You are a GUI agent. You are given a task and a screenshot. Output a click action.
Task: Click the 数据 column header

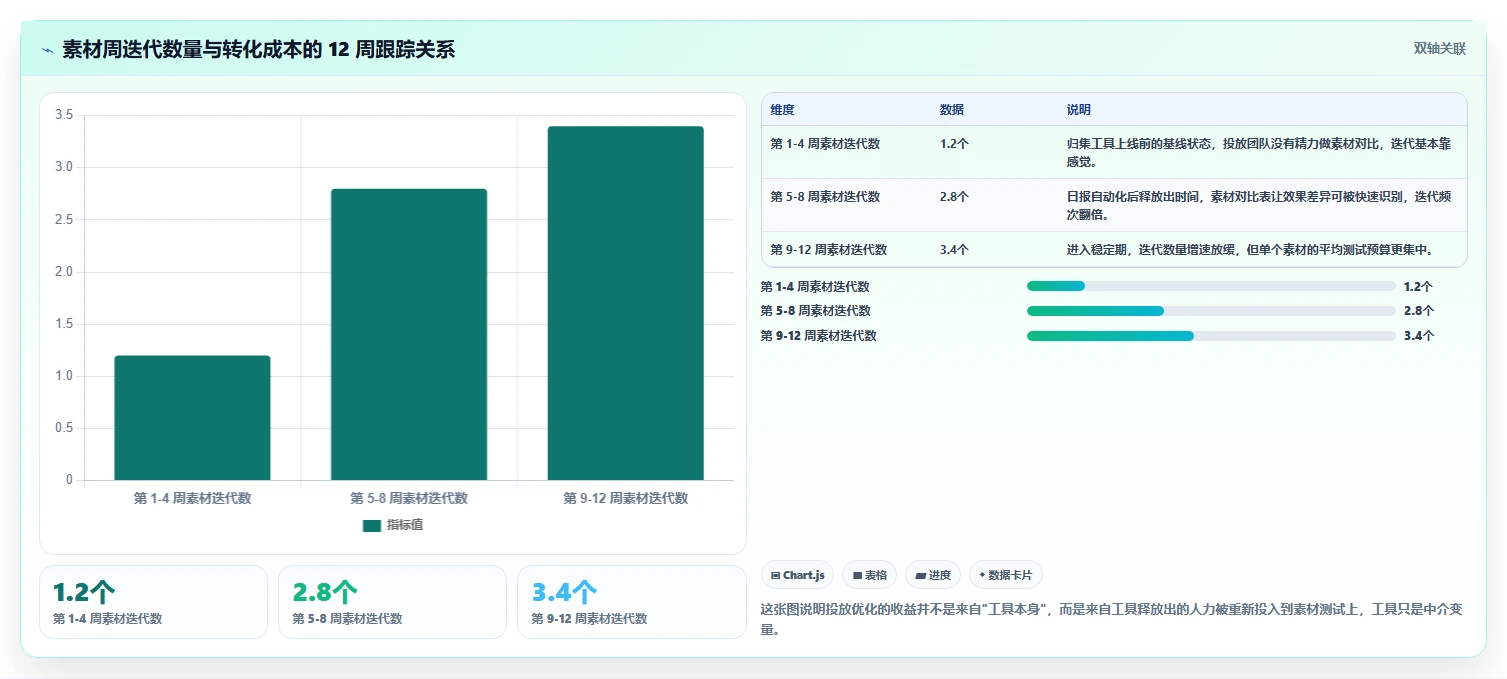coord(952,110)
